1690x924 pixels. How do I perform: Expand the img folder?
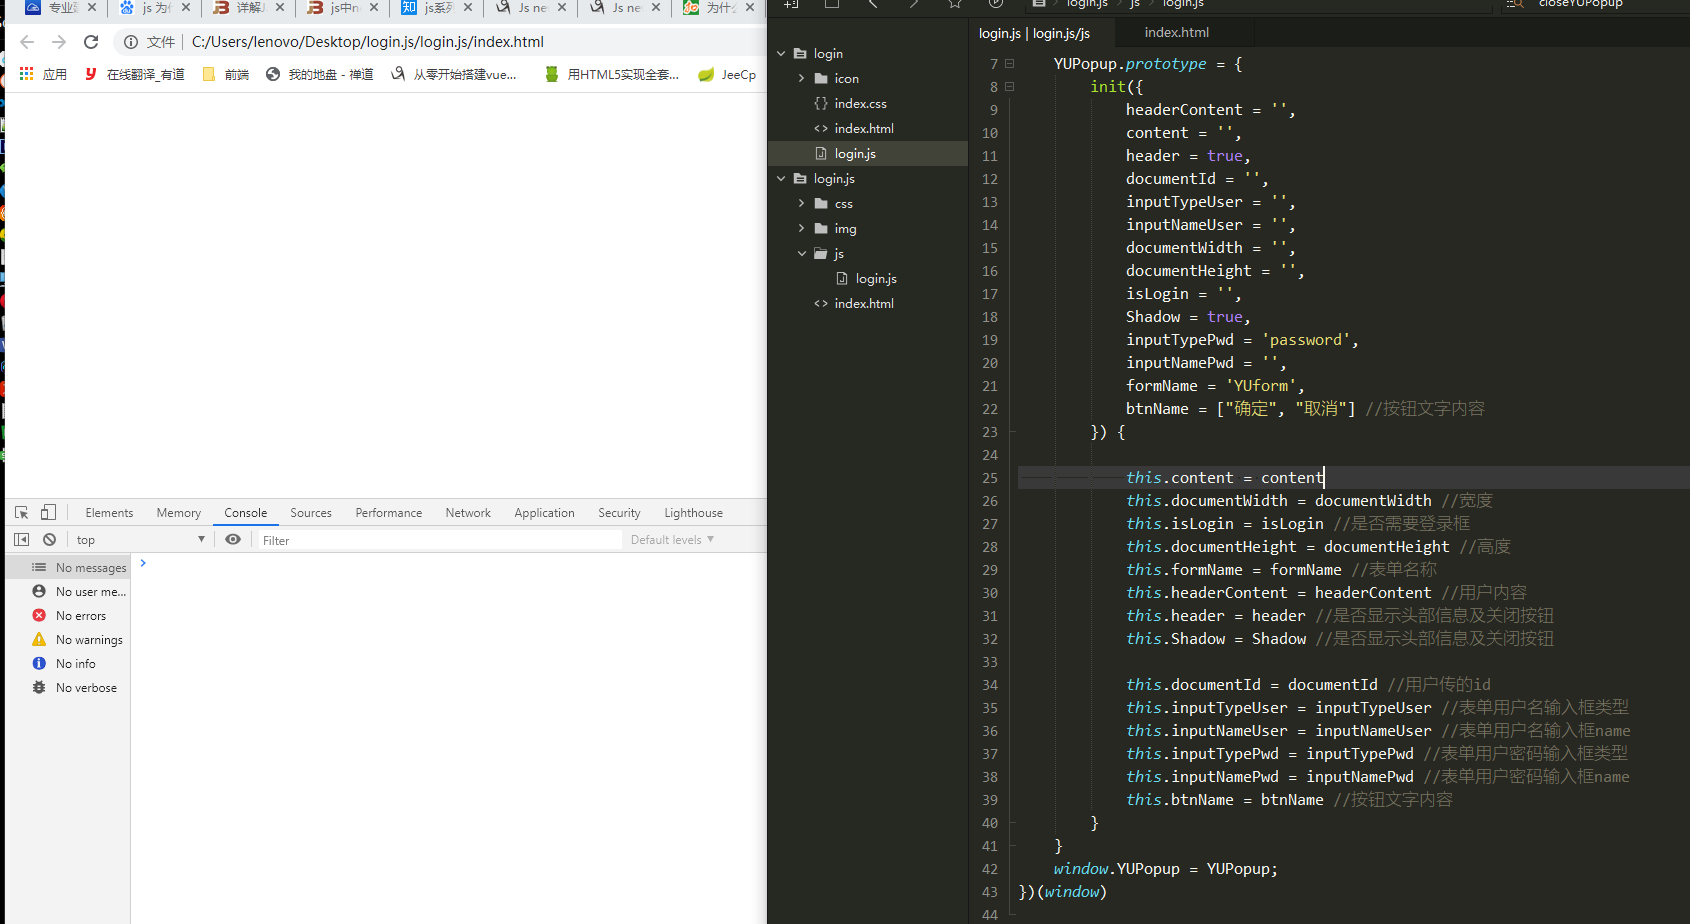[x=801, y=228]
